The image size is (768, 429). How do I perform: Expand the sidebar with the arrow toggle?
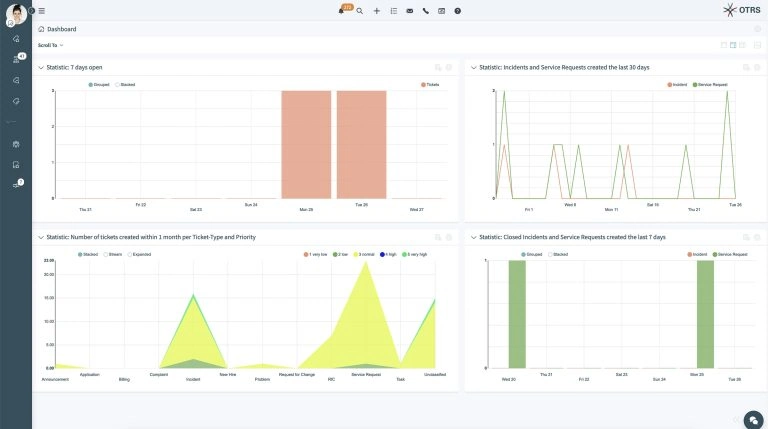[32, 11]
